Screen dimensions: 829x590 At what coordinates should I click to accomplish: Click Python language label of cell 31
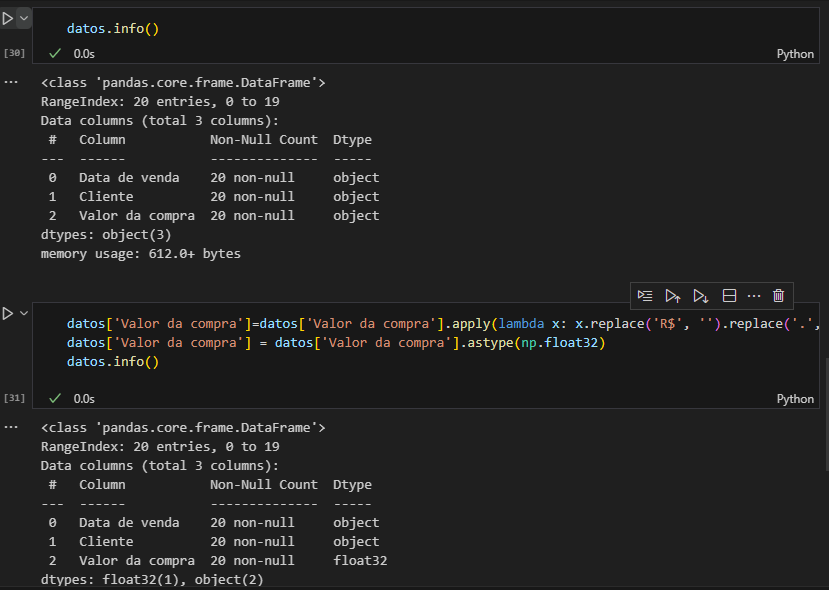795,399
